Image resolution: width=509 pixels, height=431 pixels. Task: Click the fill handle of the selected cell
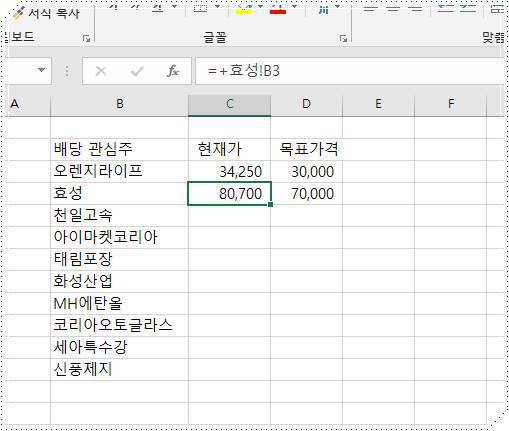[270, 204]
